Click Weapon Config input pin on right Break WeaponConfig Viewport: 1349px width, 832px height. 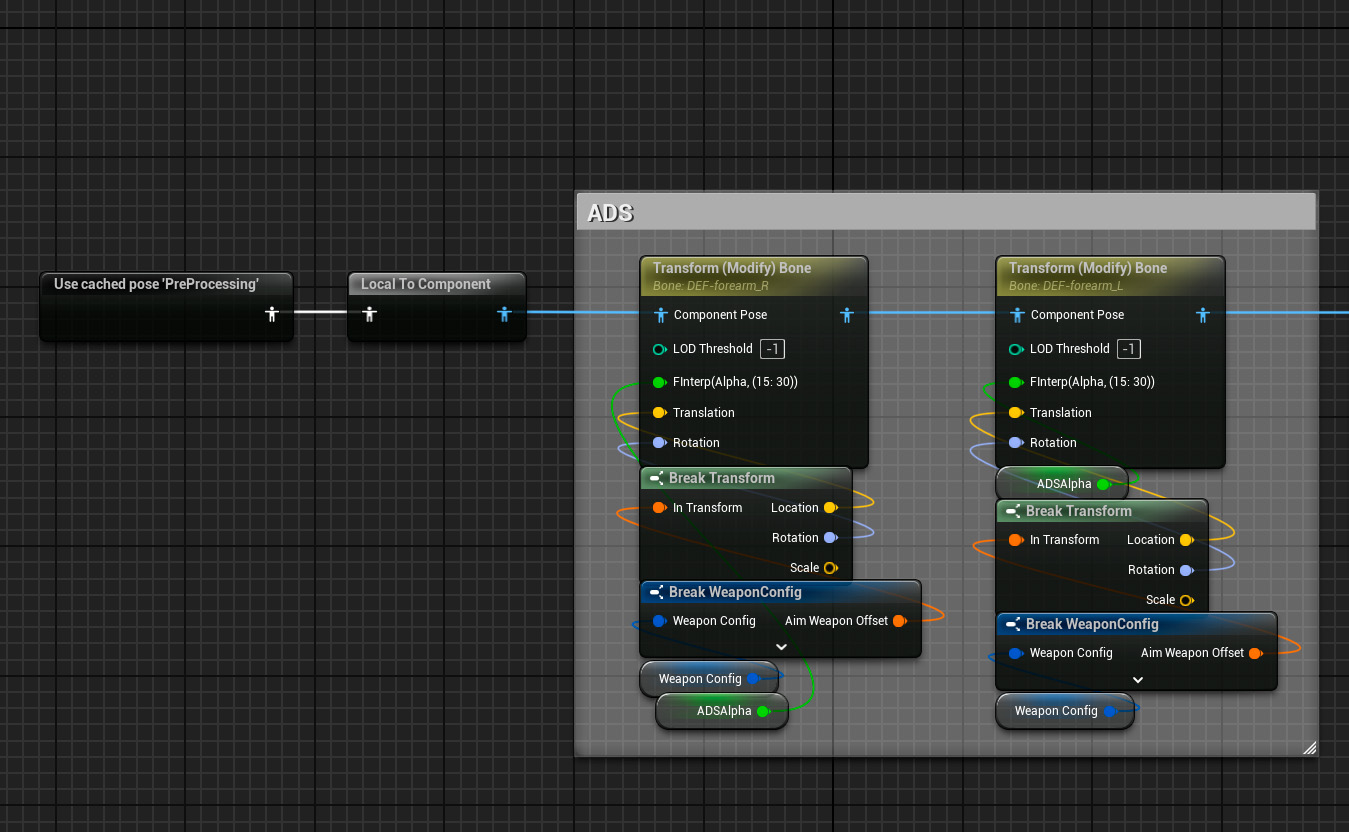pos(1016,653)
